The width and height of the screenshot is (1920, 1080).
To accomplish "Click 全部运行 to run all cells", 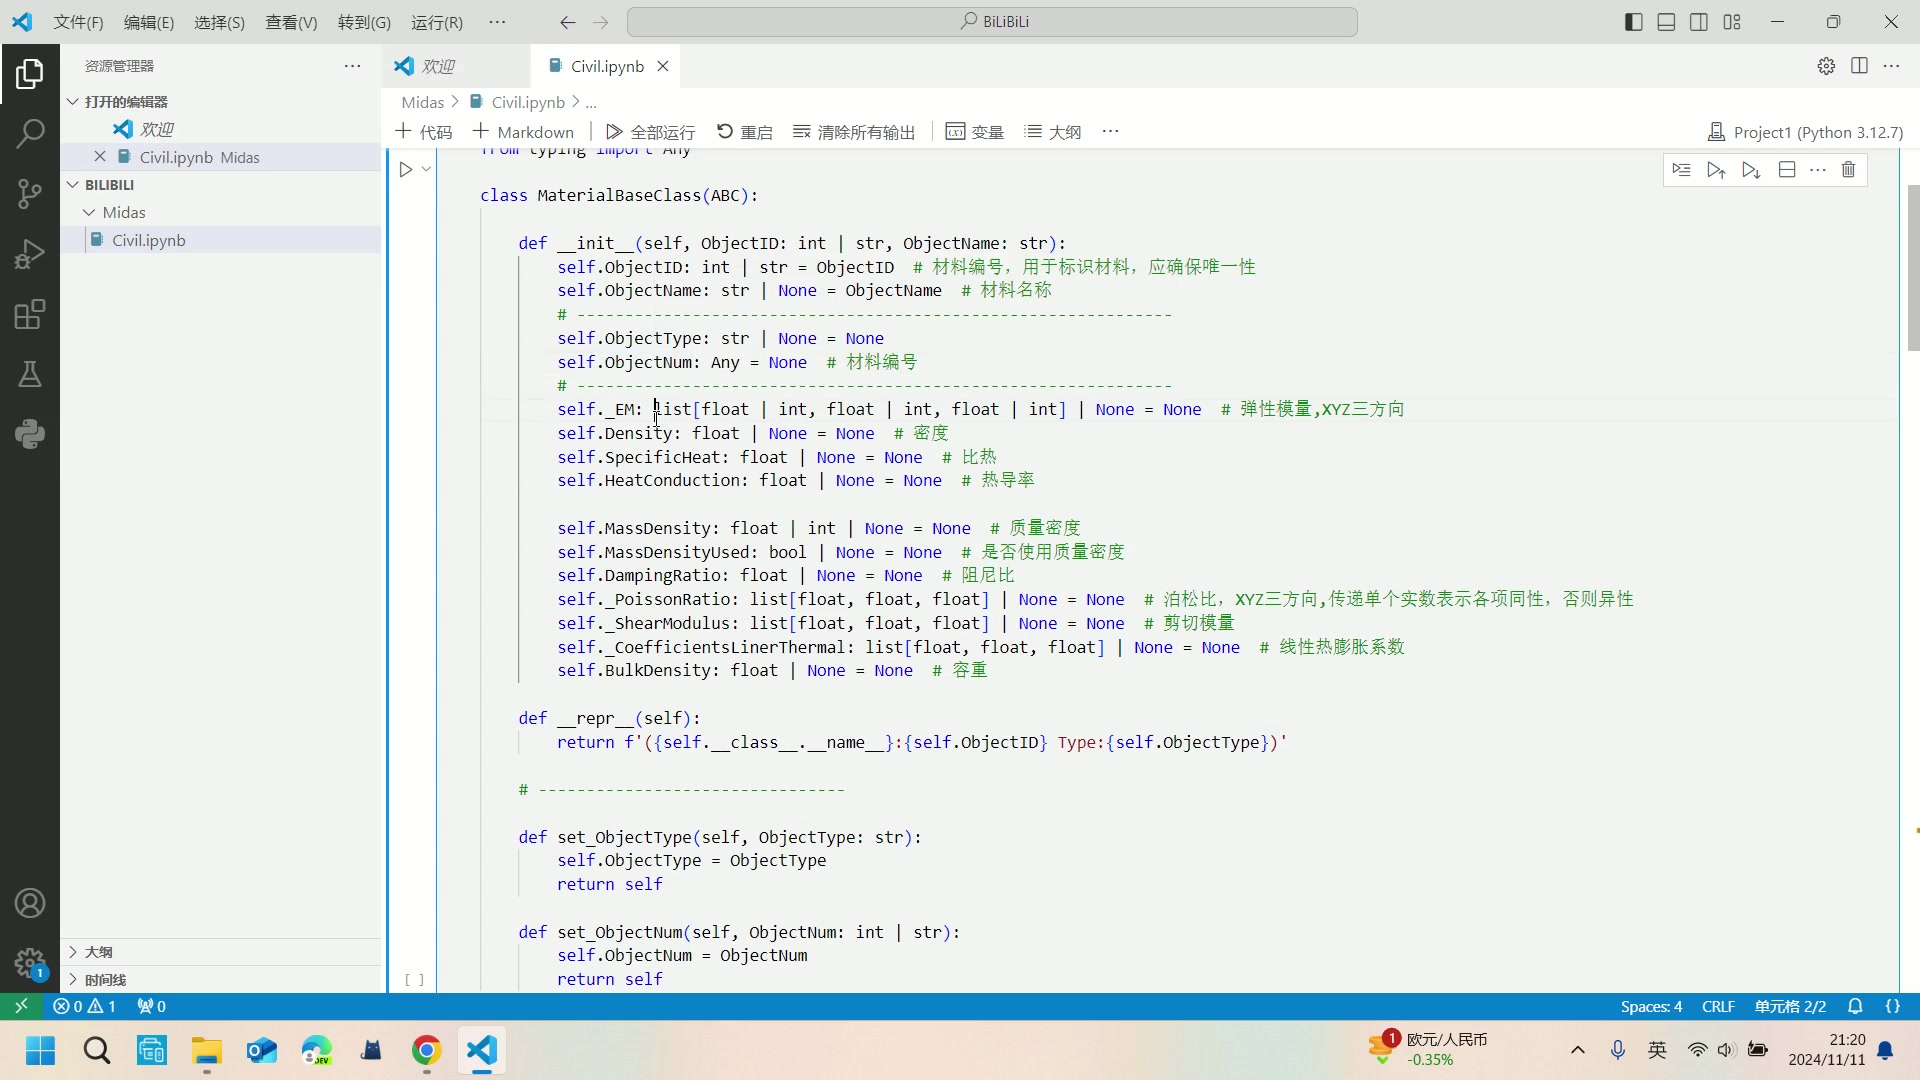I will pyautogui.click(x=650, y=132).
